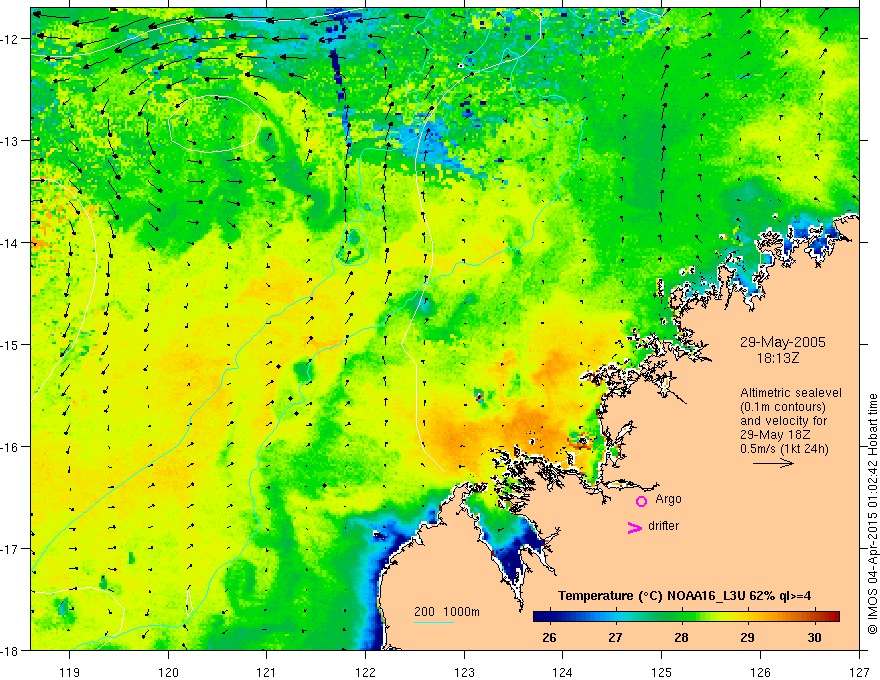This screenshot has height=680, width=880.
Task: Click the '(0.1m contours)' text
Action: click(783, 407)
